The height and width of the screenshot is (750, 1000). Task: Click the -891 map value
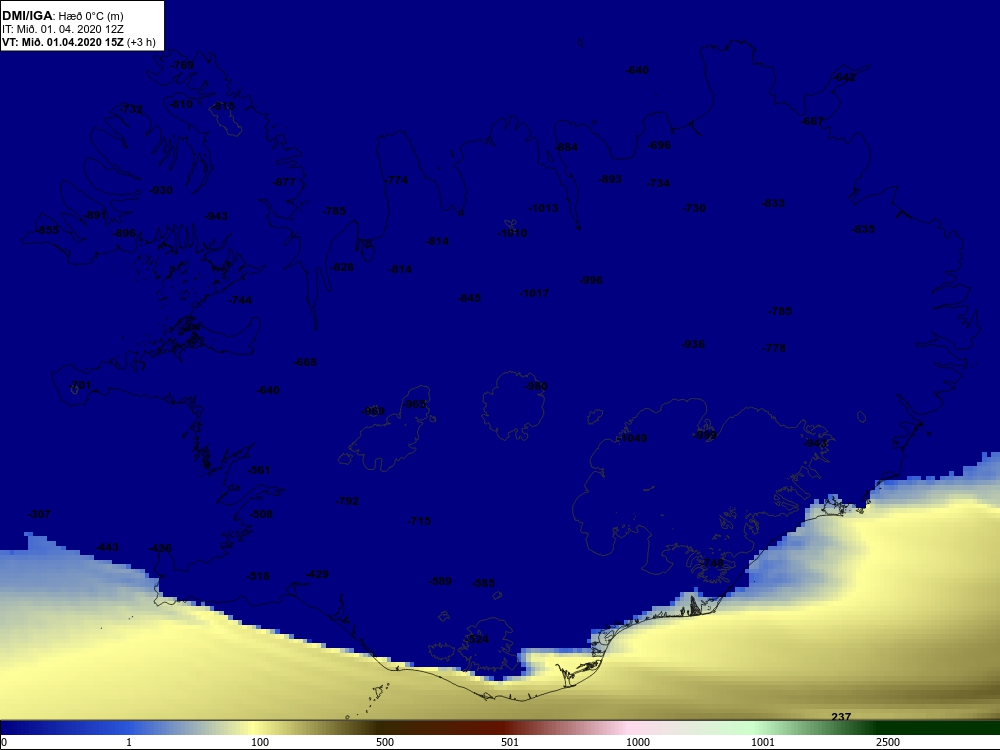tap(96, 215)
